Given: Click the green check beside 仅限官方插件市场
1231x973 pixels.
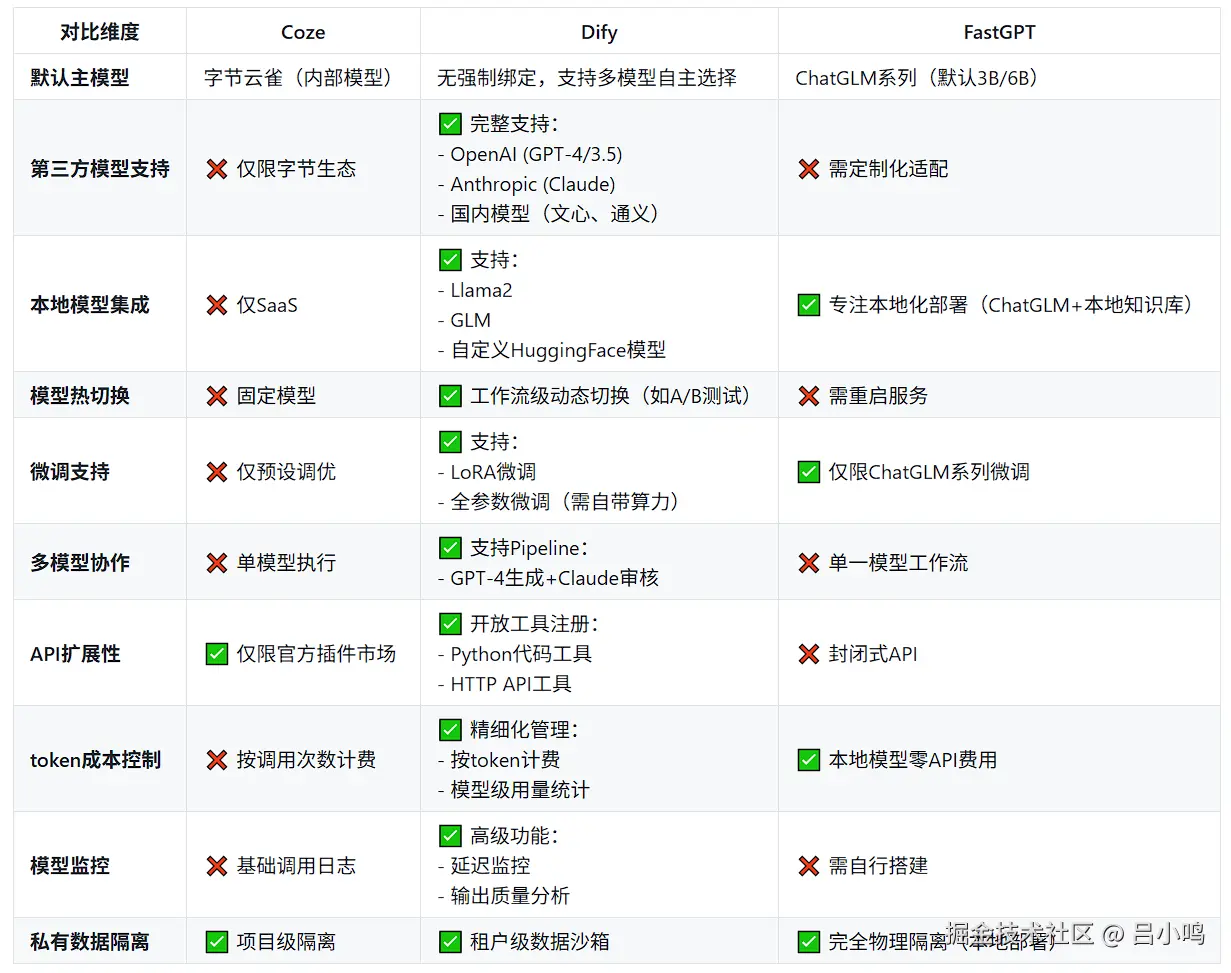Looking at the screenshot, I should pyautogui.click(x=216, y=654).
